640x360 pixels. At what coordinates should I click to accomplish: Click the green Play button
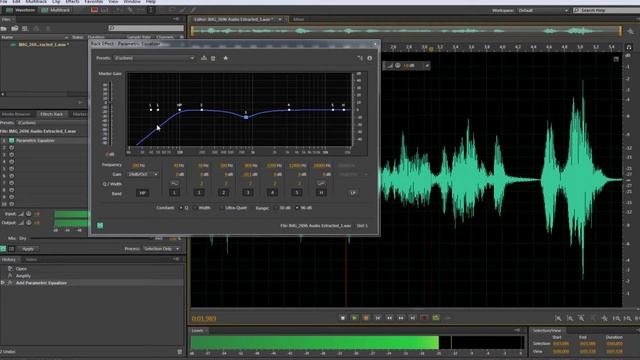(354, 318)
